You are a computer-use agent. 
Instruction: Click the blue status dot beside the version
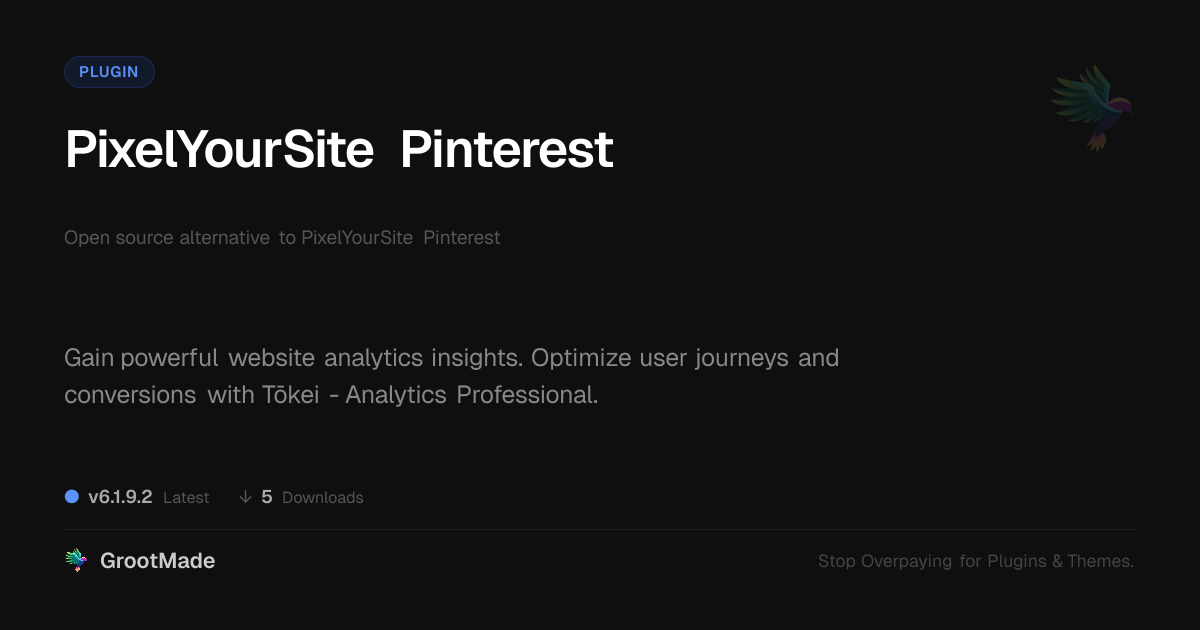click(72, 497)
